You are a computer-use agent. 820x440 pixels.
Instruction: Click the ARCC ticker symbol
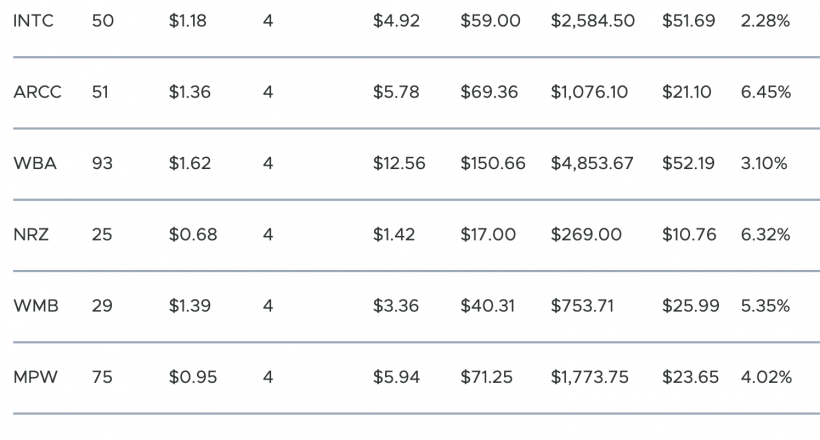pos(37,92)
